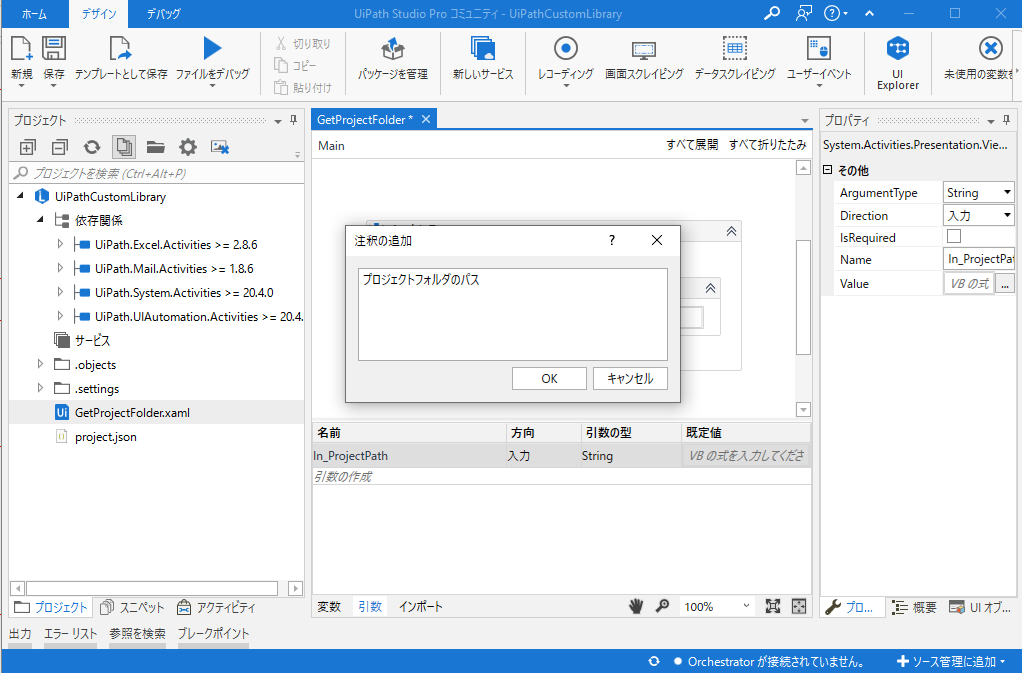Click キャンセル in annotation dialog
The image size is (1022, 673).
point(630,379)
